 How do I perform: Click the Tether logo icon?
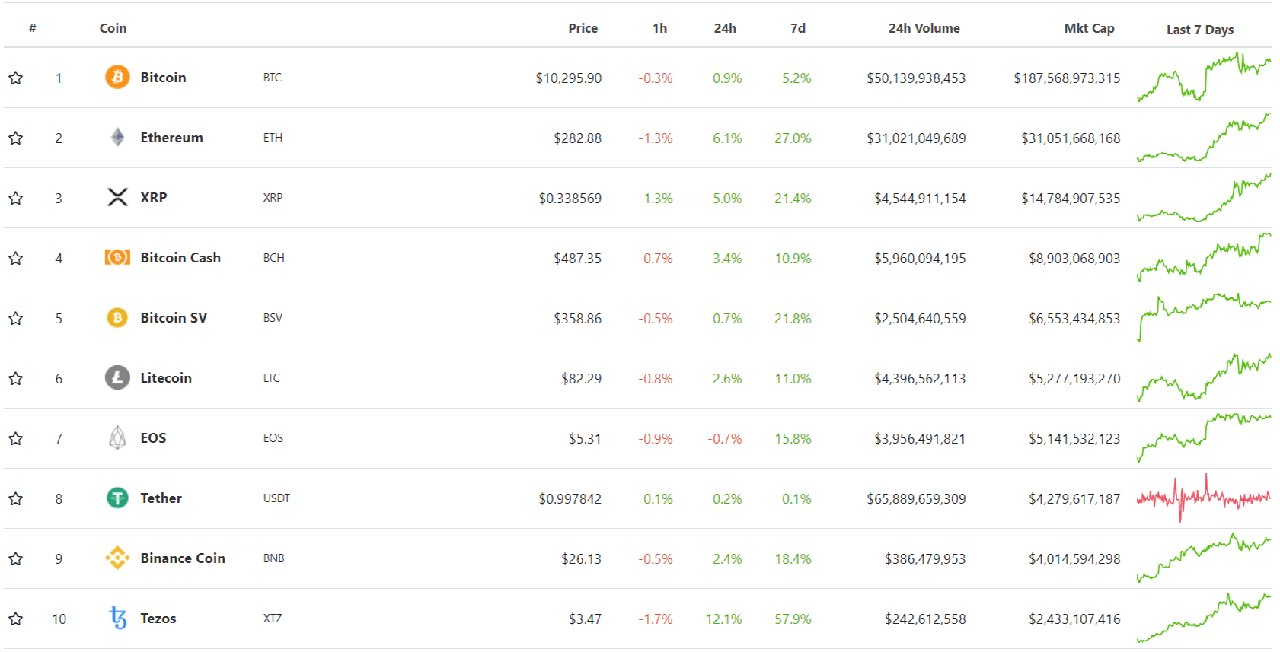tap(117, 498)
